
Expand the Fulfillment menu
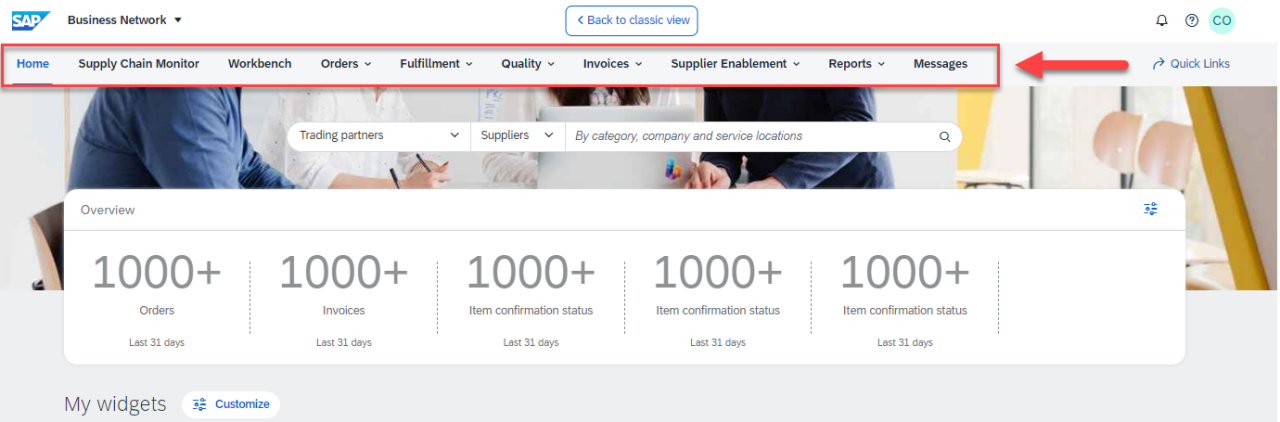(x=436, y=64)
